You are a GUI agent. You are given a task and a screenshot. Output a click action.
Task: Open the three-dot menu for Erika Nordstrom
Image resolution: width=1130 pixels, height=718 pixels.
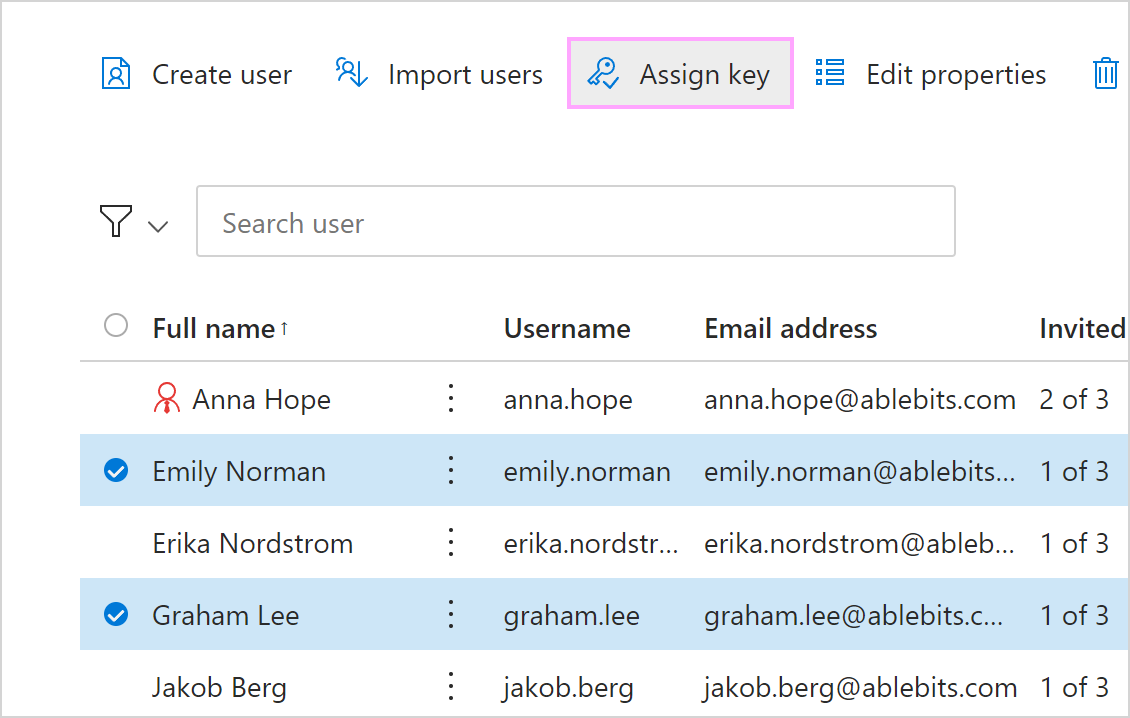coord(451,542)
